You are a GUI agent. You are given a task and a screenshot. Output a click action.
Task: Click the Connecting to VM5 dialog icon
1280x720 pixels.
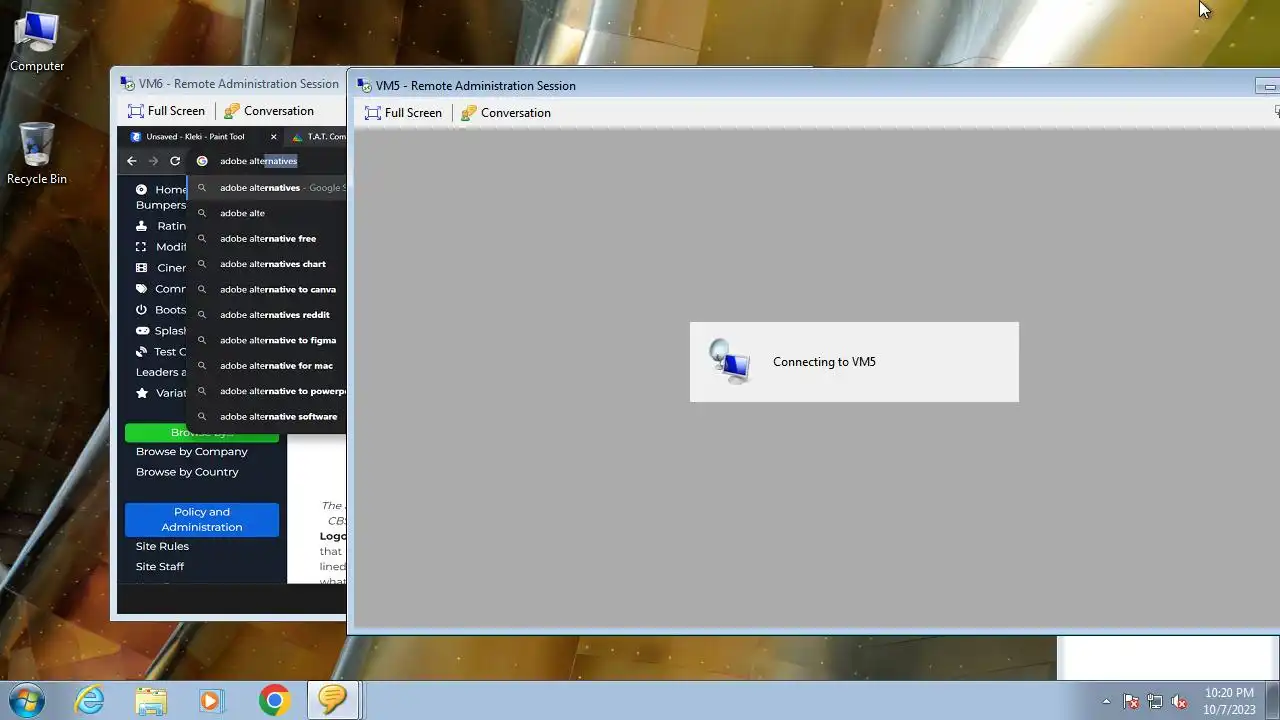[729, 361]
